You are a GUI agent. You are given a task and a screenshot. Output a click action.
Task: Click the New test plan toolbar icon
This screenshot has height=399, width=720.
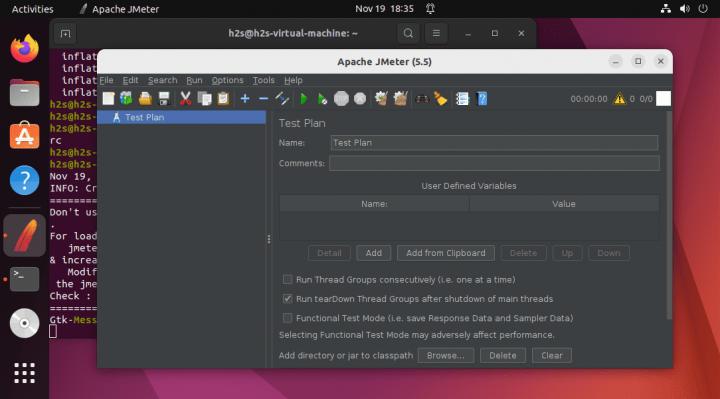[x=108, y=99]
